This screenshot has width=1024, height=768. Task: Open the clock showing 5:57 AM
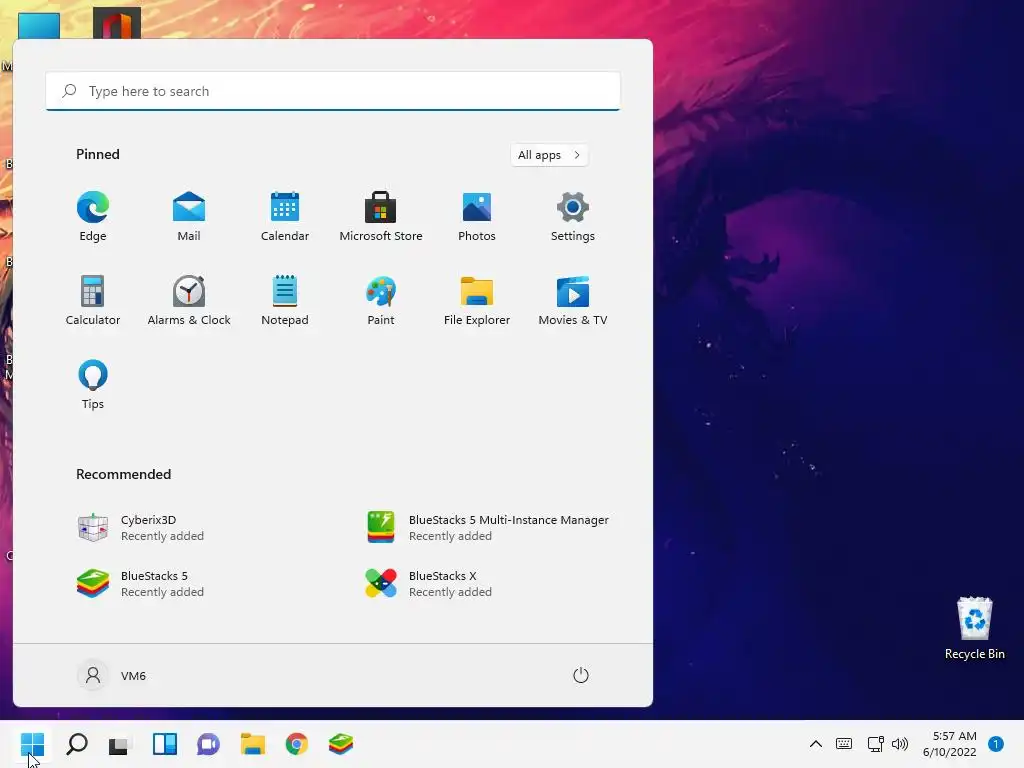click(950, 744)
